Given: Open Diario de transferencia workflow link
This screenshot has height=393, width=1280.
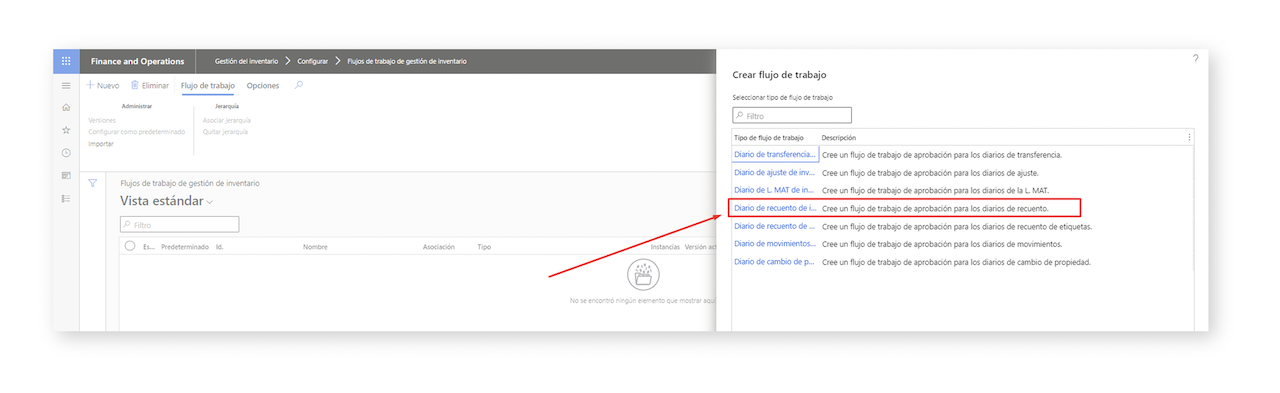Looking at the screenshot, I should [x=775, y=155].
